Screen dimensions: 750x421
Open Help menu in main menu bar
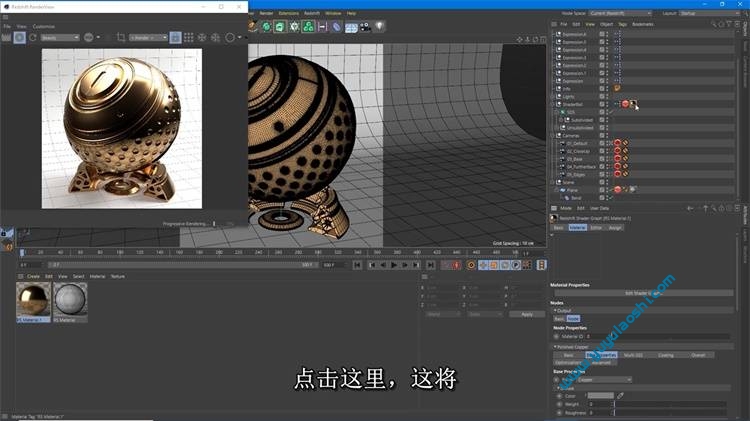(x=351, y=13)
